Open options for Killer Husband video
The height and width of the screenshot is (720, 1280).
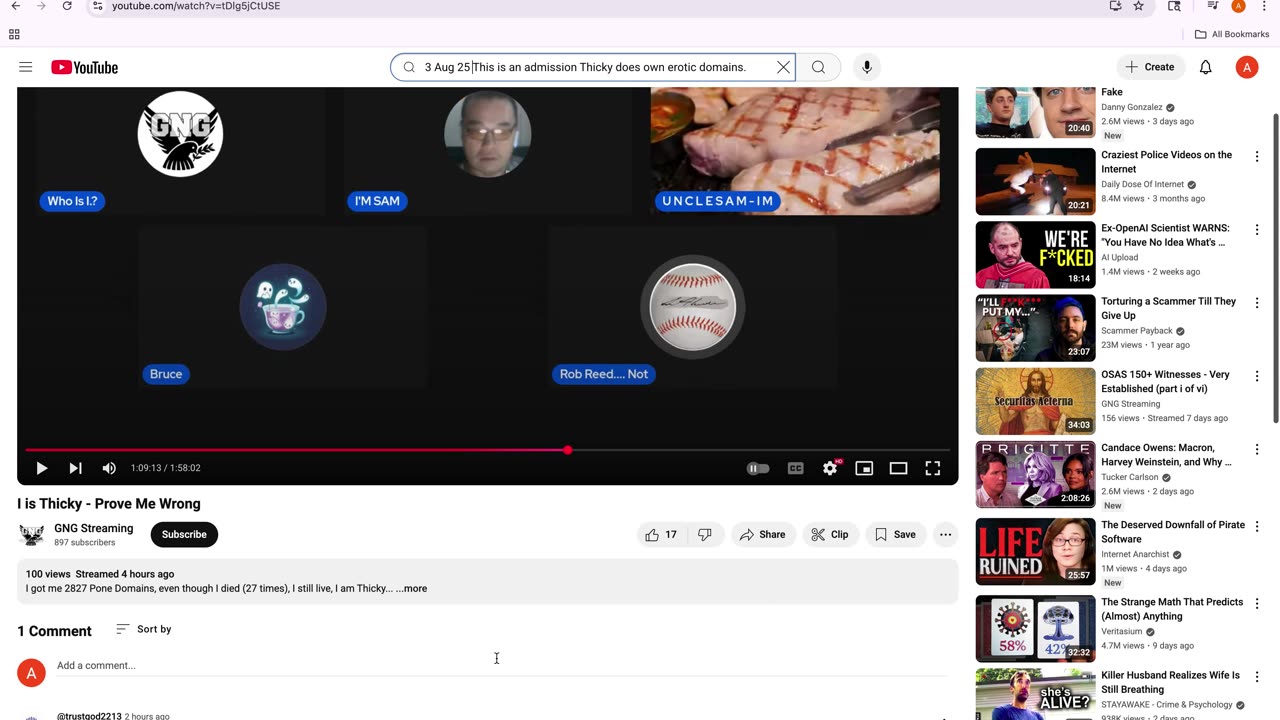coord(1257,677)
